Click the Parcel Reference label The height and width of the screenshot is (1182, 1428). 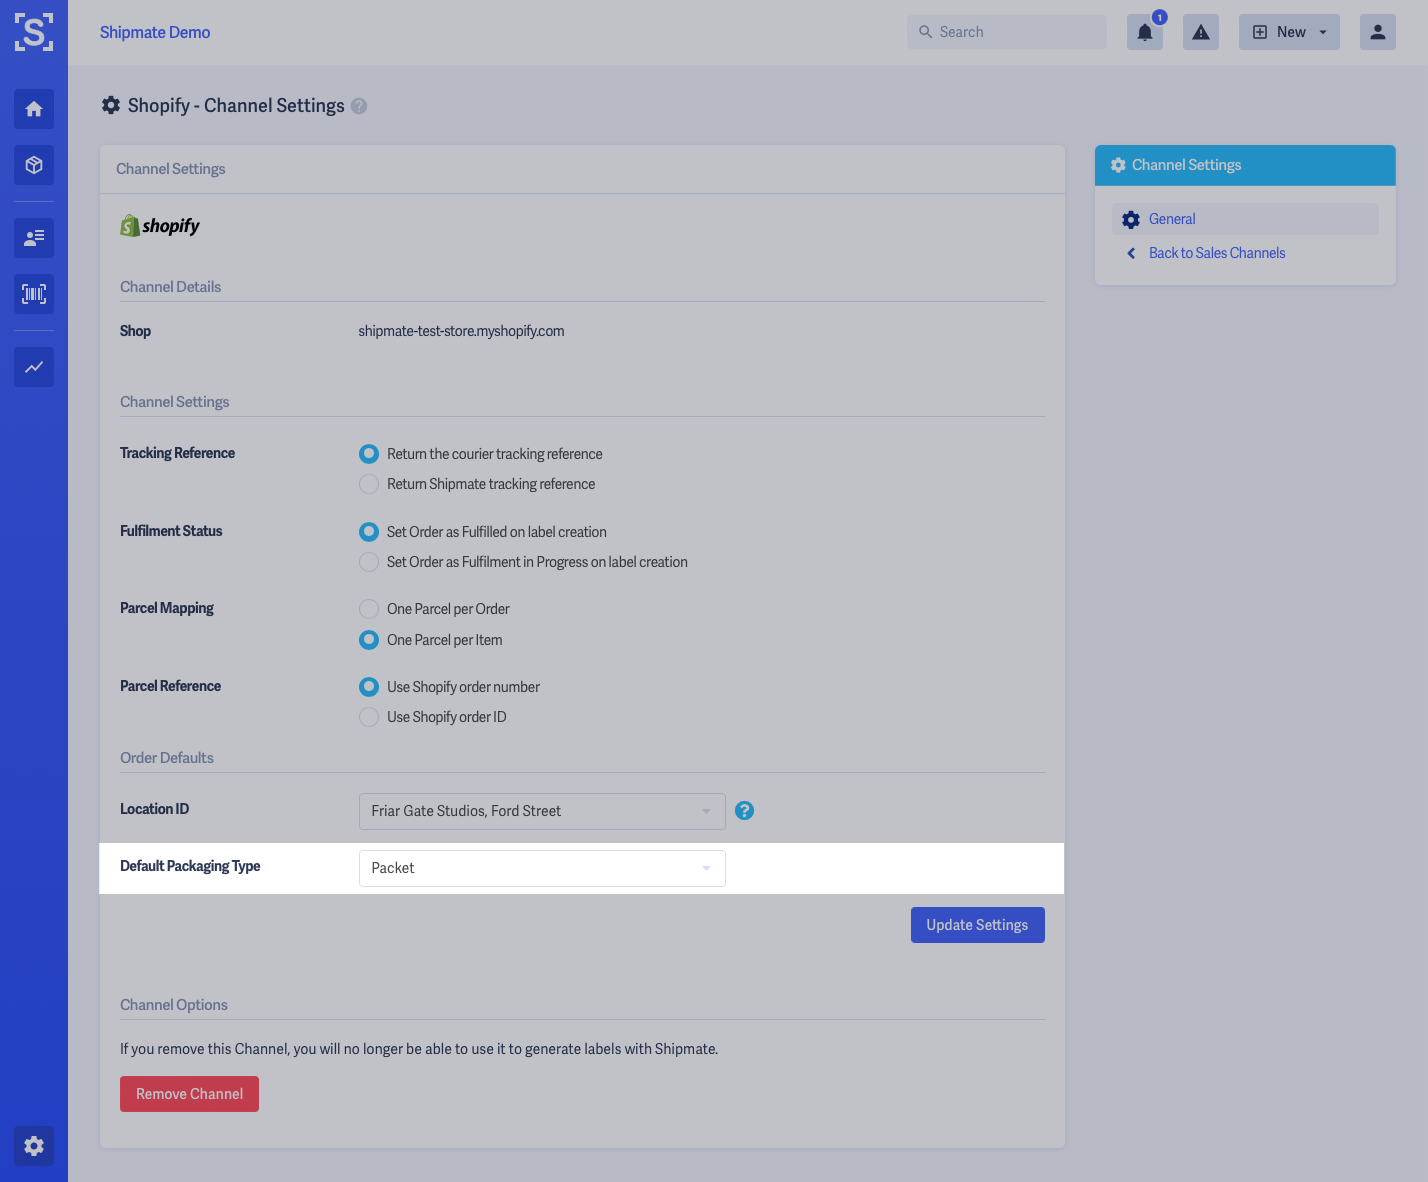coord(170,686)
